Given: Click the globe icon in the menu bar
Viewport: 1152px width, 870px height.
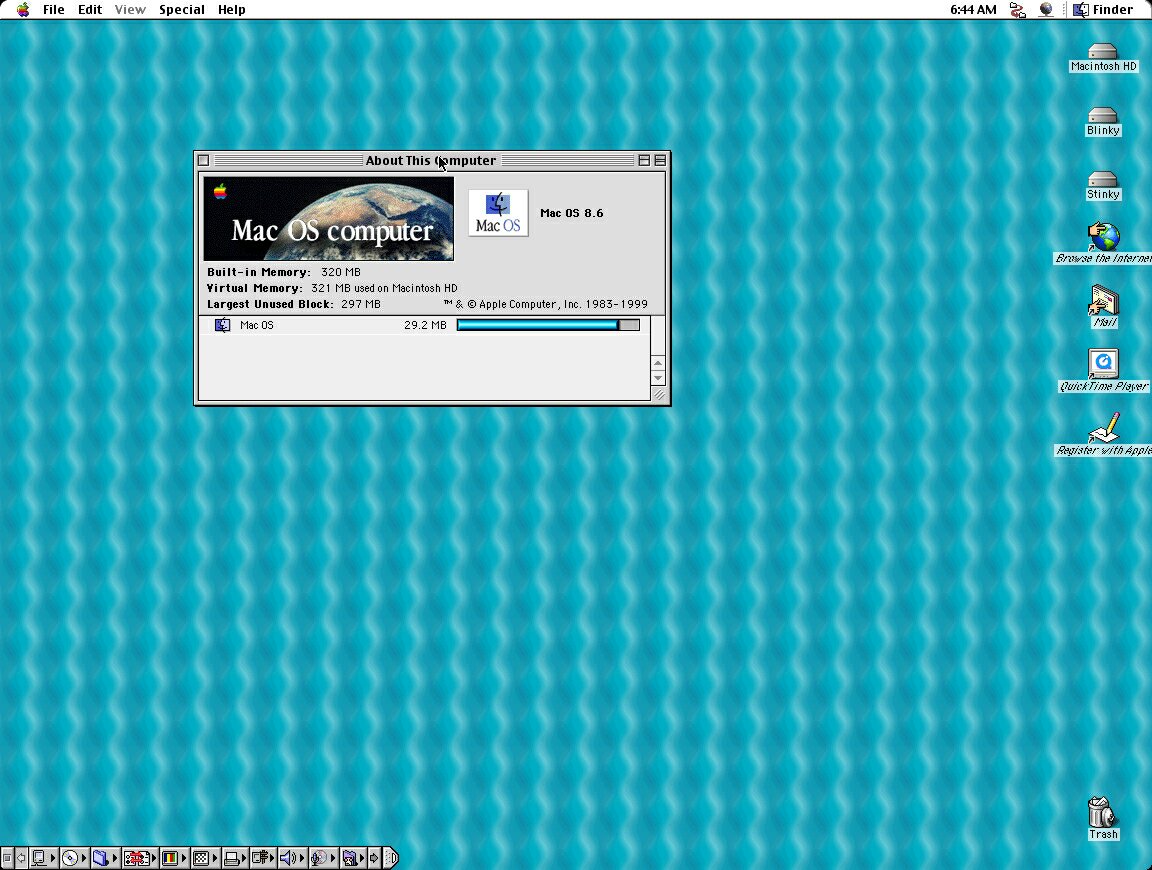Looking at the screenshot, I should click(1045, 10).
